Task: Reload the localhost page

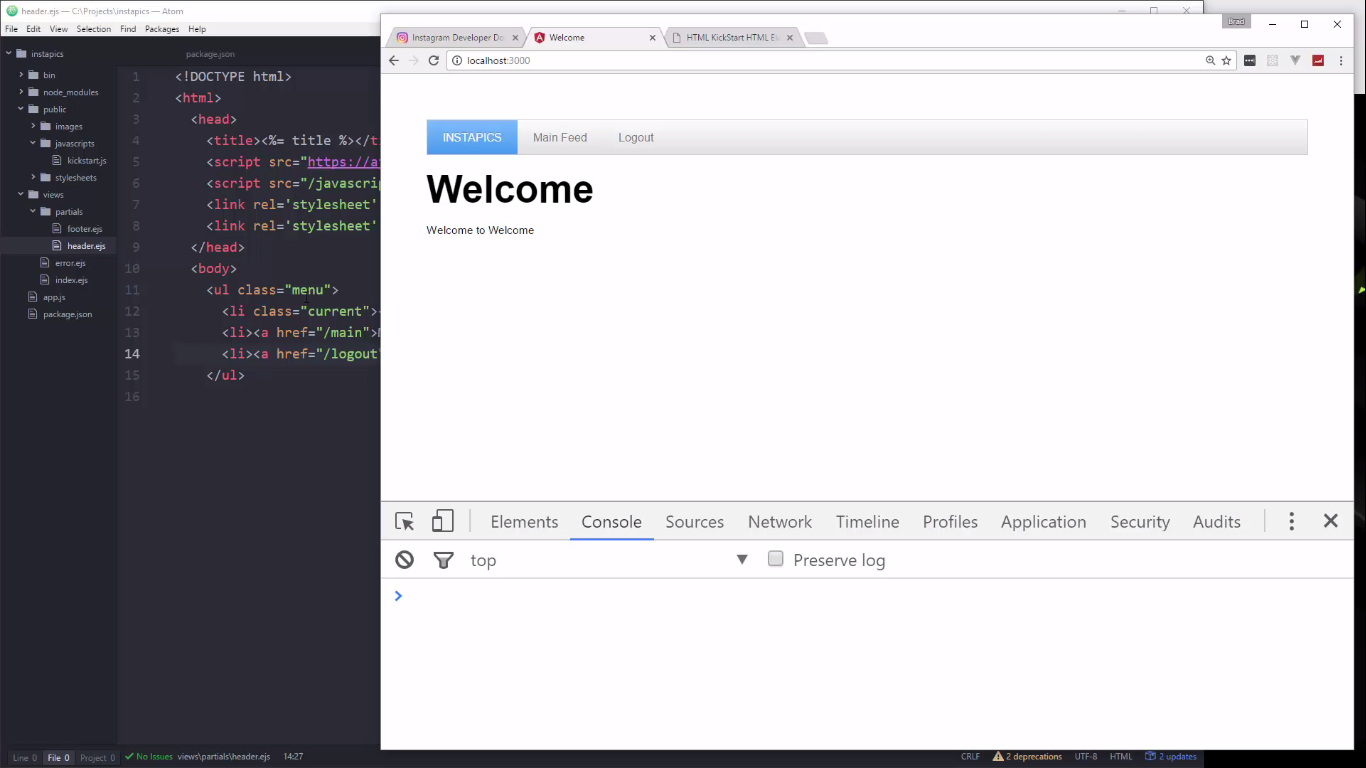Action: click(434, 60)
